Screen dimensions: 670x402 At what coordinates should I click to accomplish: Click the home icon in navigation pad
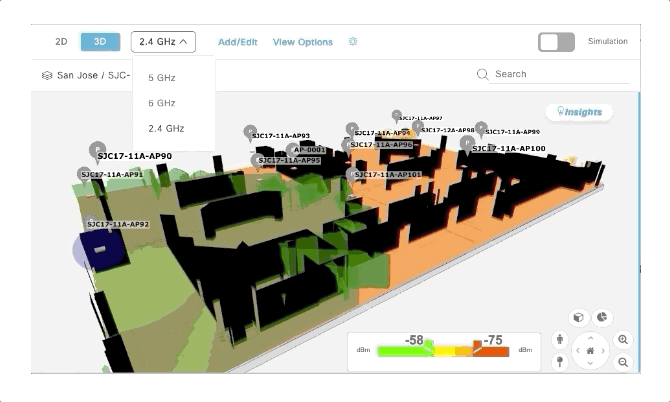pos(590,351)
